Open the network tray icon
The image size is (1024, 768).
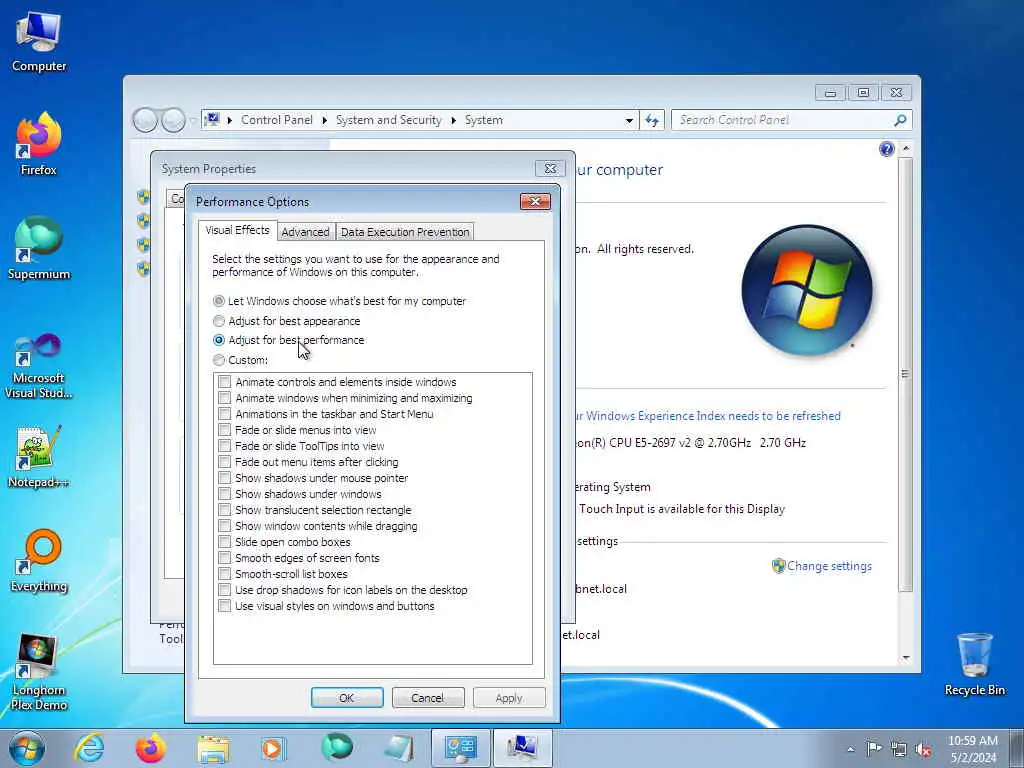899,749
